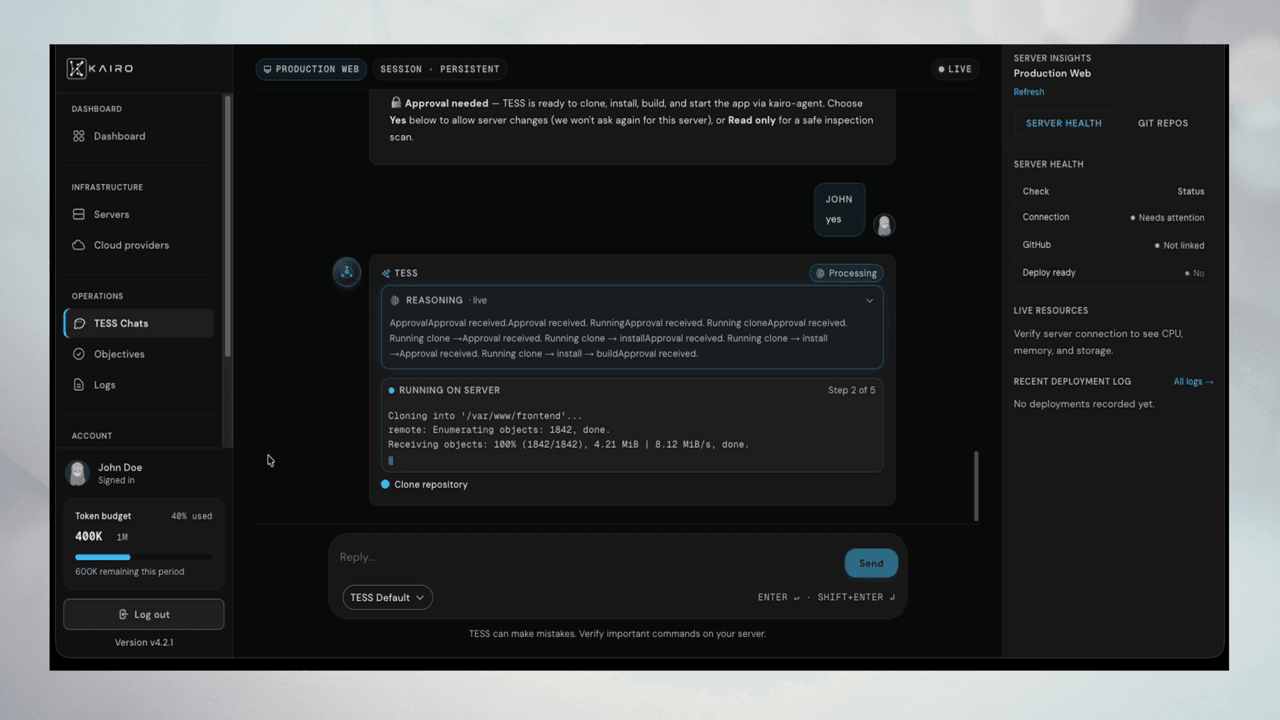The height and width of the screenshot is (720, 1280).
Task: Open the Dashboard grid icon
Action: point(79,136)
